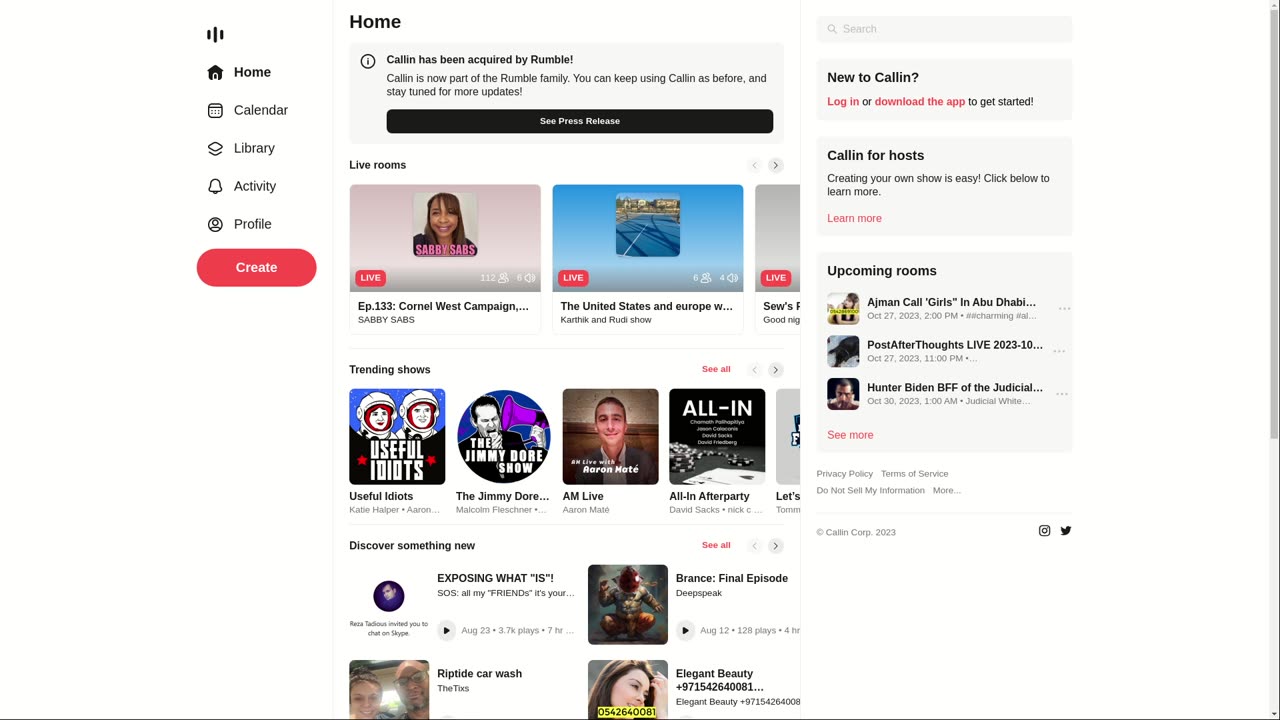Open Callin's Instagram icon
The height and width of the screenshot is (720, 1280).
tap(1045, 531)
